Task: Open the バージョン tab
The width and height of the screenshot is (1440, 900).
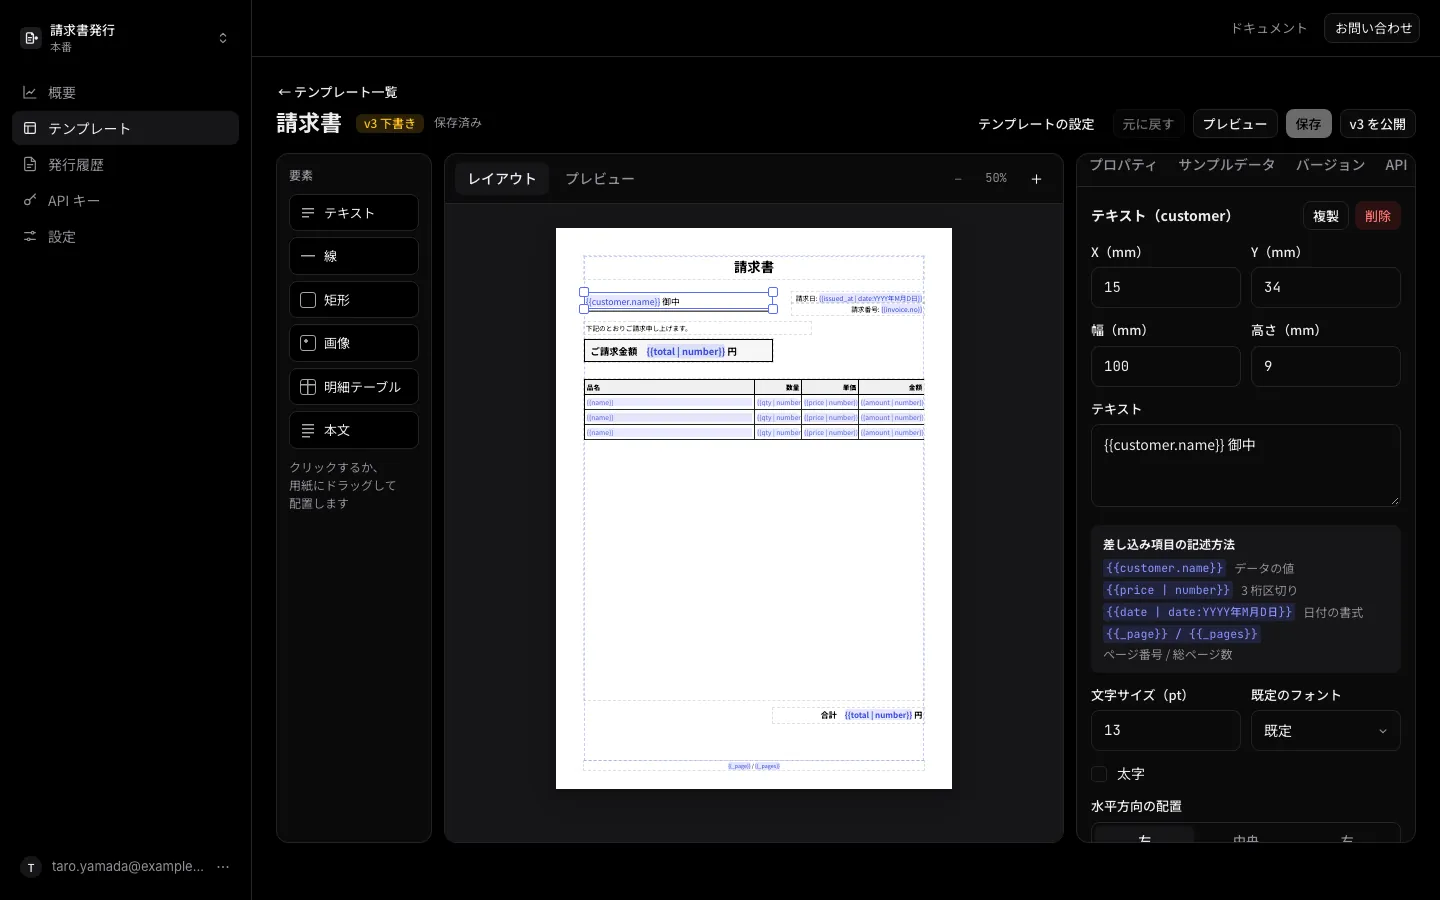Action: (1331, 165)
